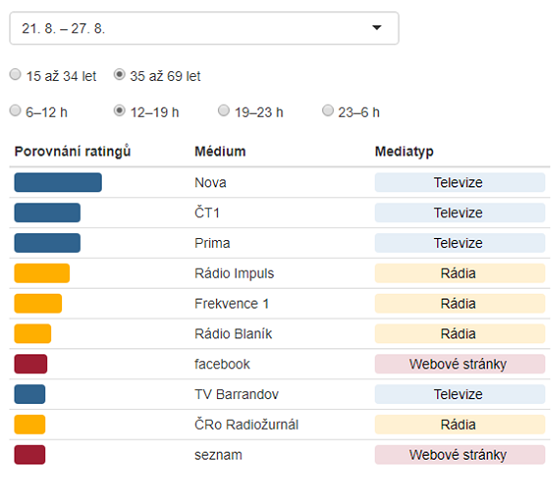Click the ČRo Radiožurnál rating bar

[30, 425]
